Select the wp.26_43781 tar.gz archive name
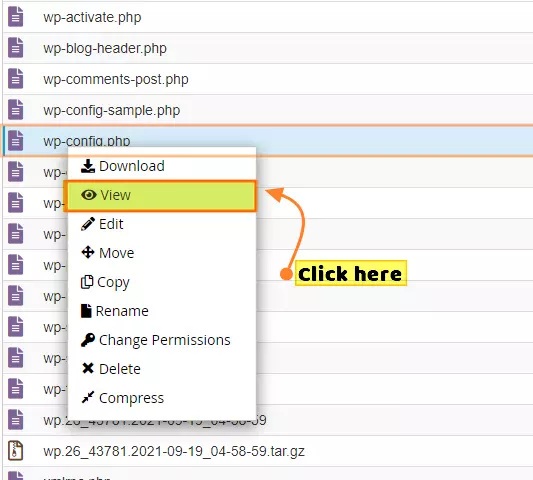 point(174,451)
